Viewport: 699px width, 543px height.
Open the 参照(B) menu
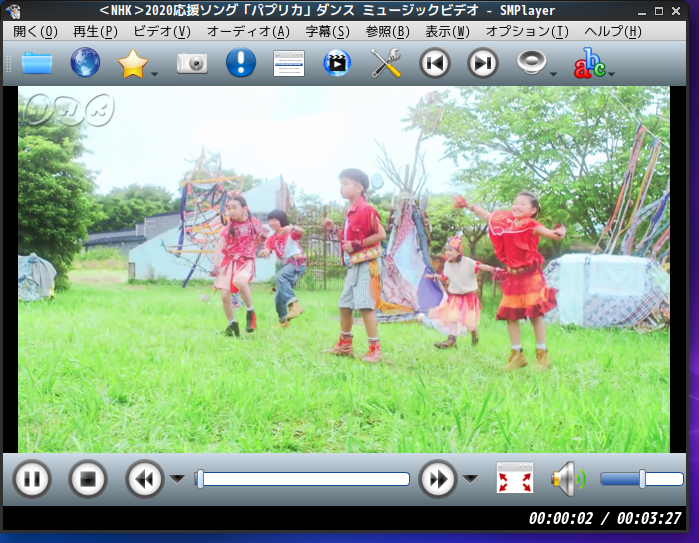(387, 31)
